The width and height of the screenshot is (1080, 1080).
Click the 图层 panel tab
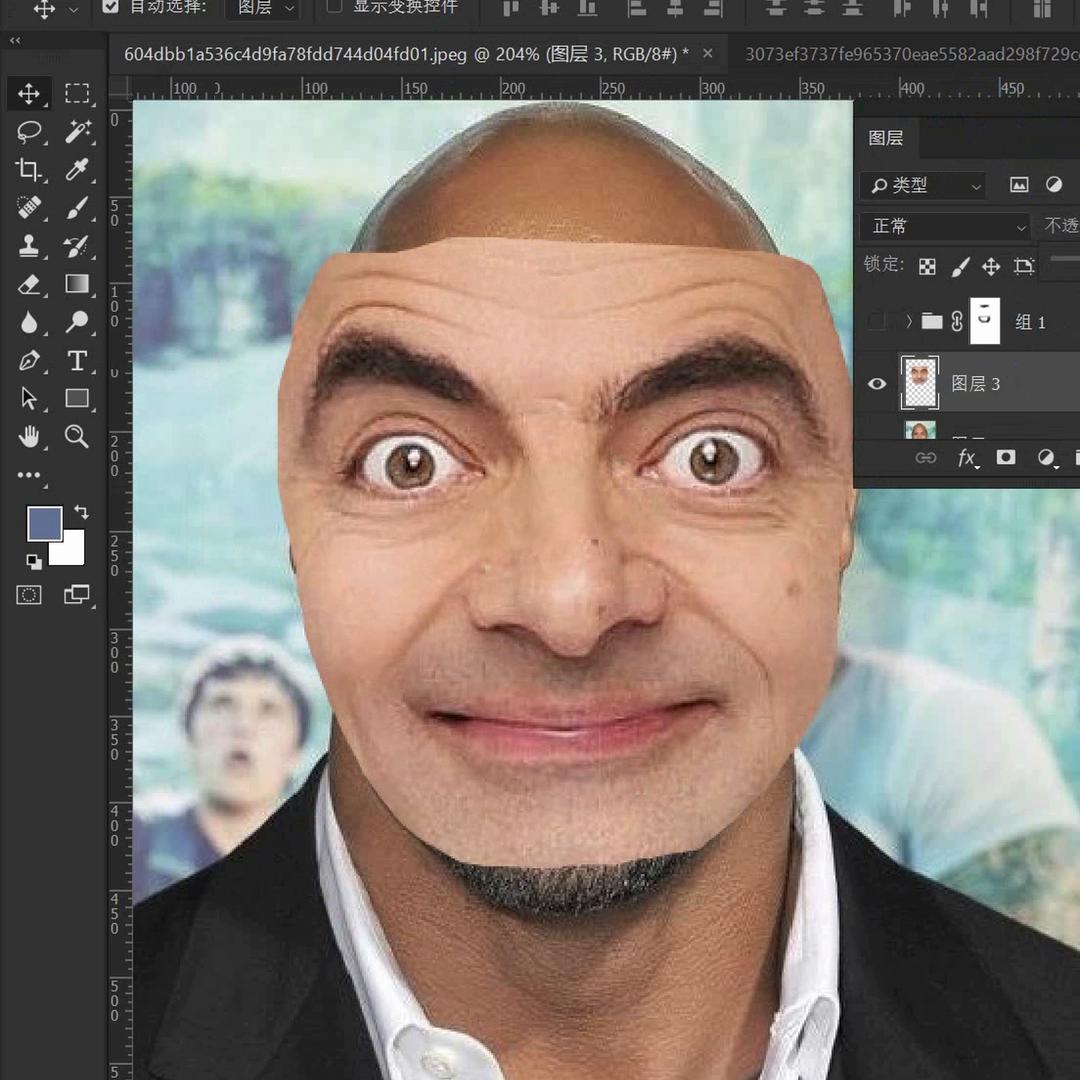[885, 138]
